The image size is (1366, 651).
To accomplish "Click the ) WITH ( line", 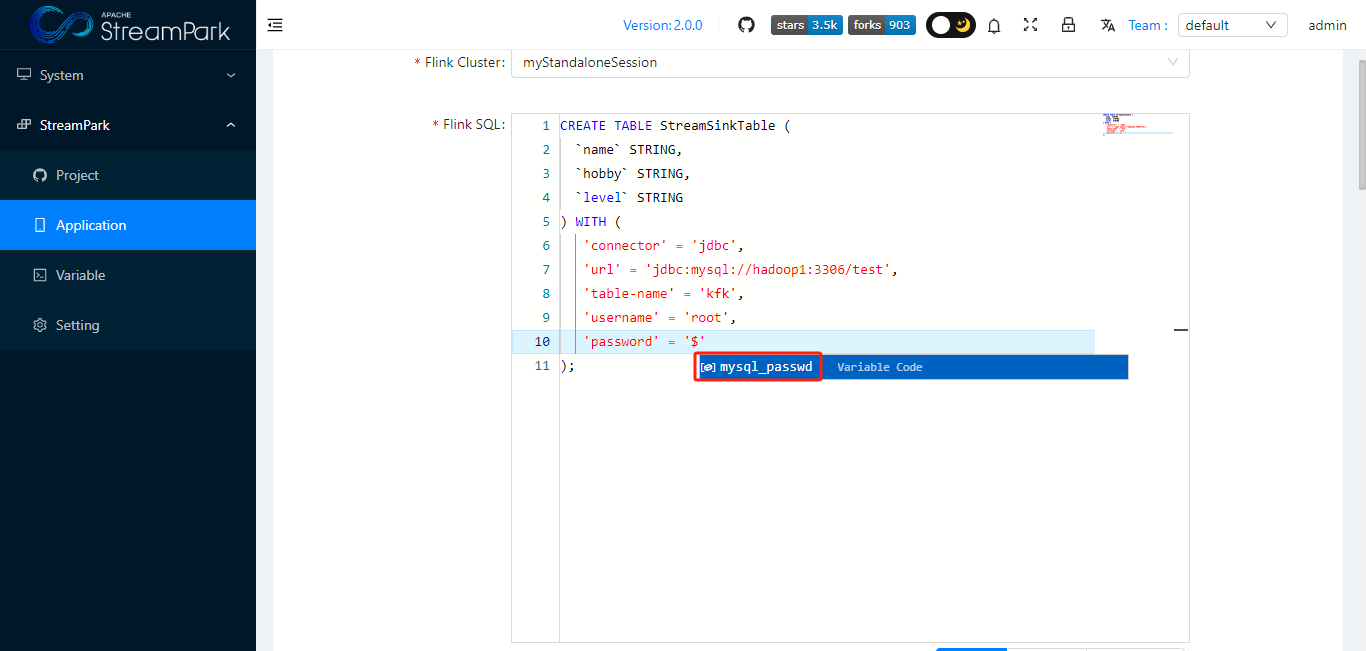I will coord(591,222).
